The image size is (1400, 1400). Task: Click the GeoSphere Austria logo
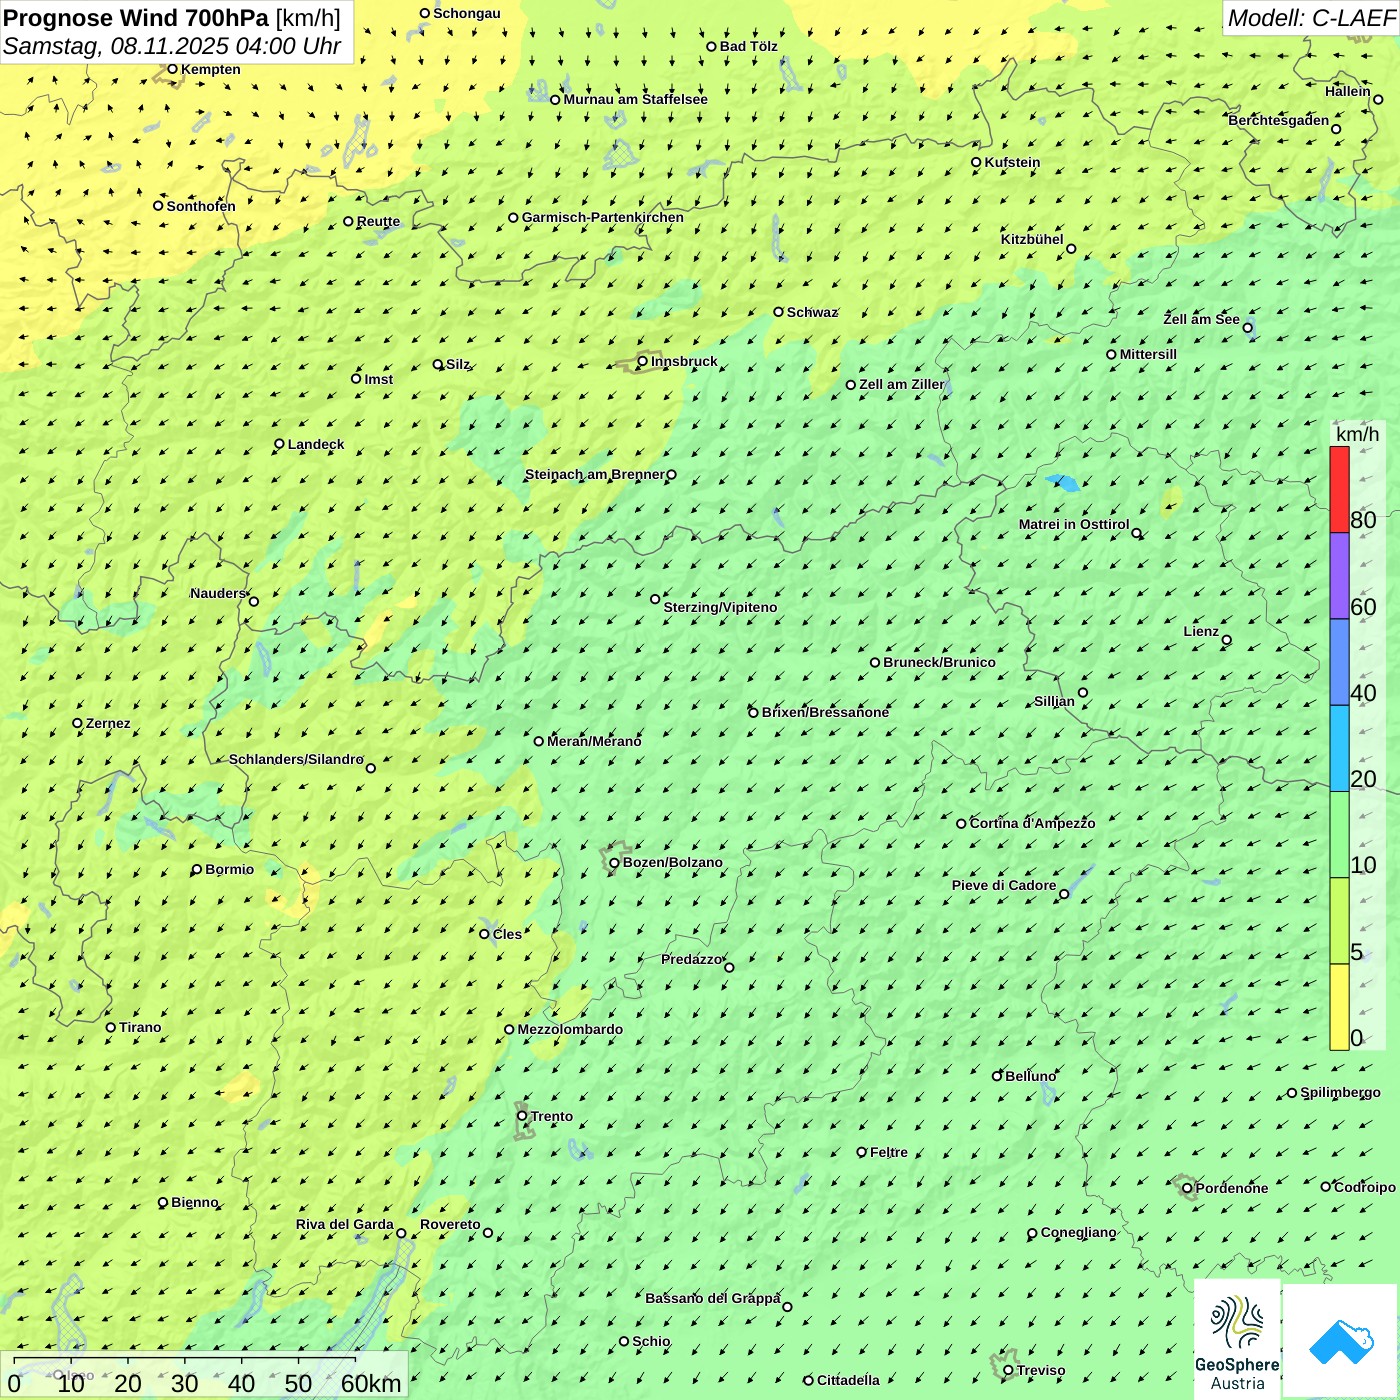pyautogui.click(x=1237, y=1340)
